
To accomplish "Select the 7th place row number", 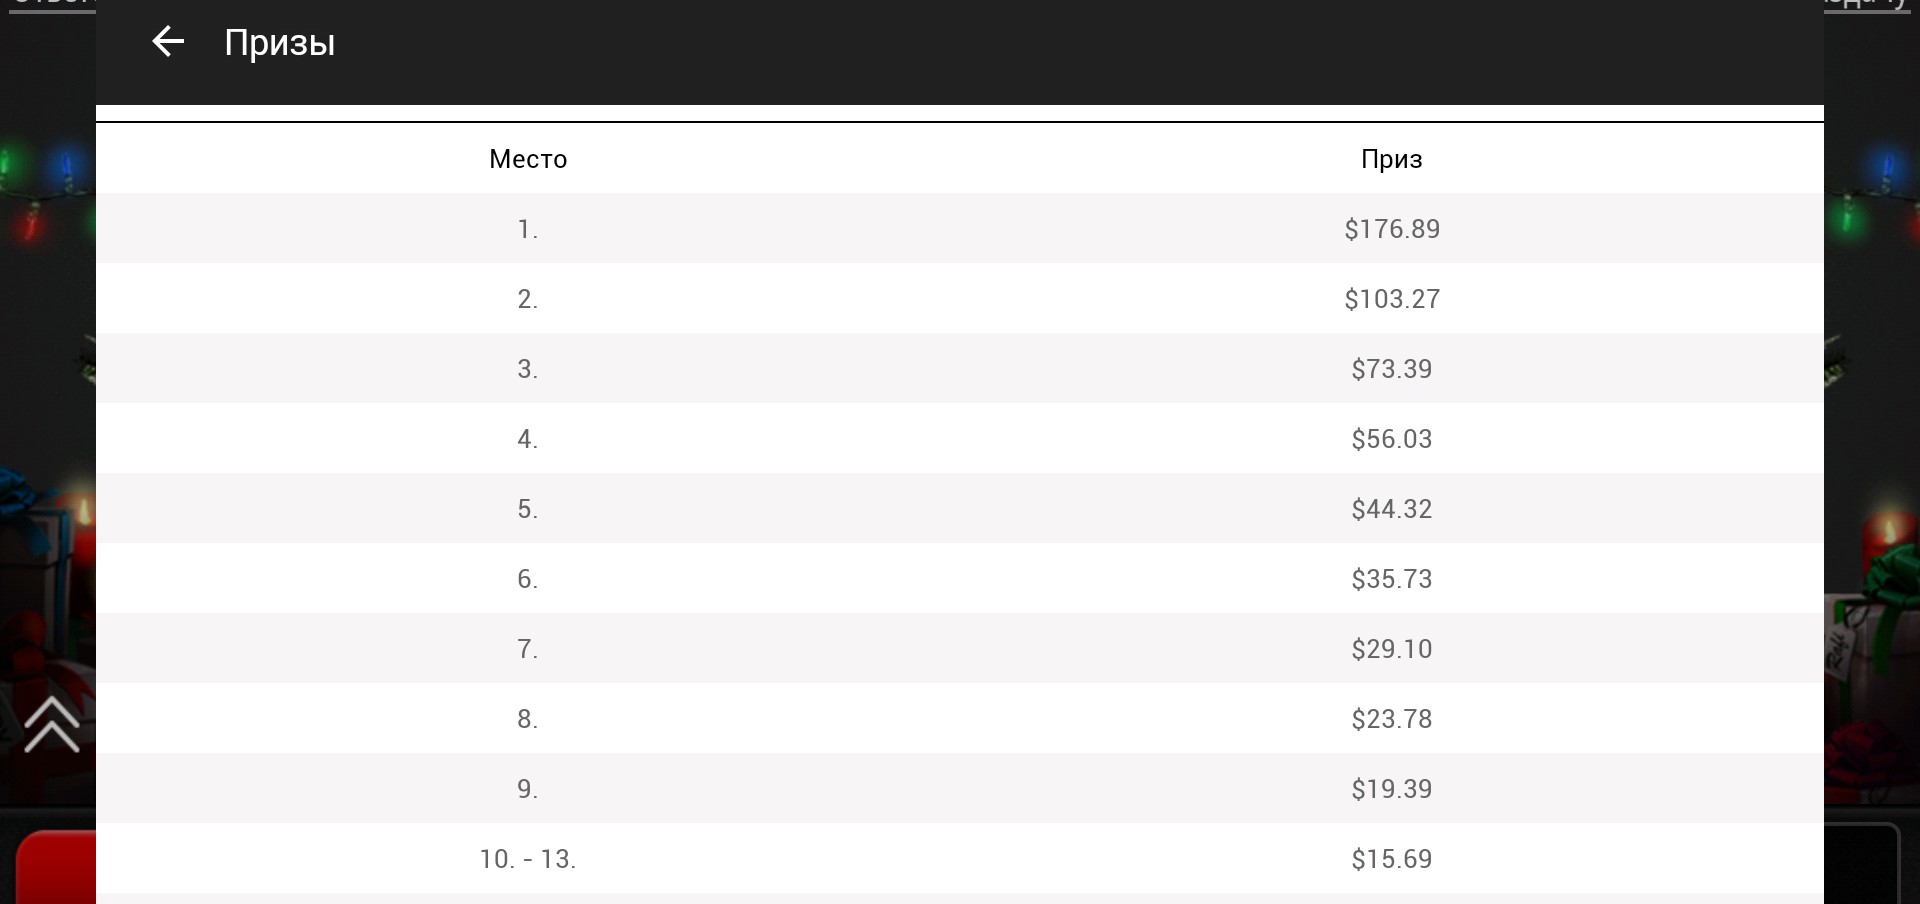I will point(528,649).
